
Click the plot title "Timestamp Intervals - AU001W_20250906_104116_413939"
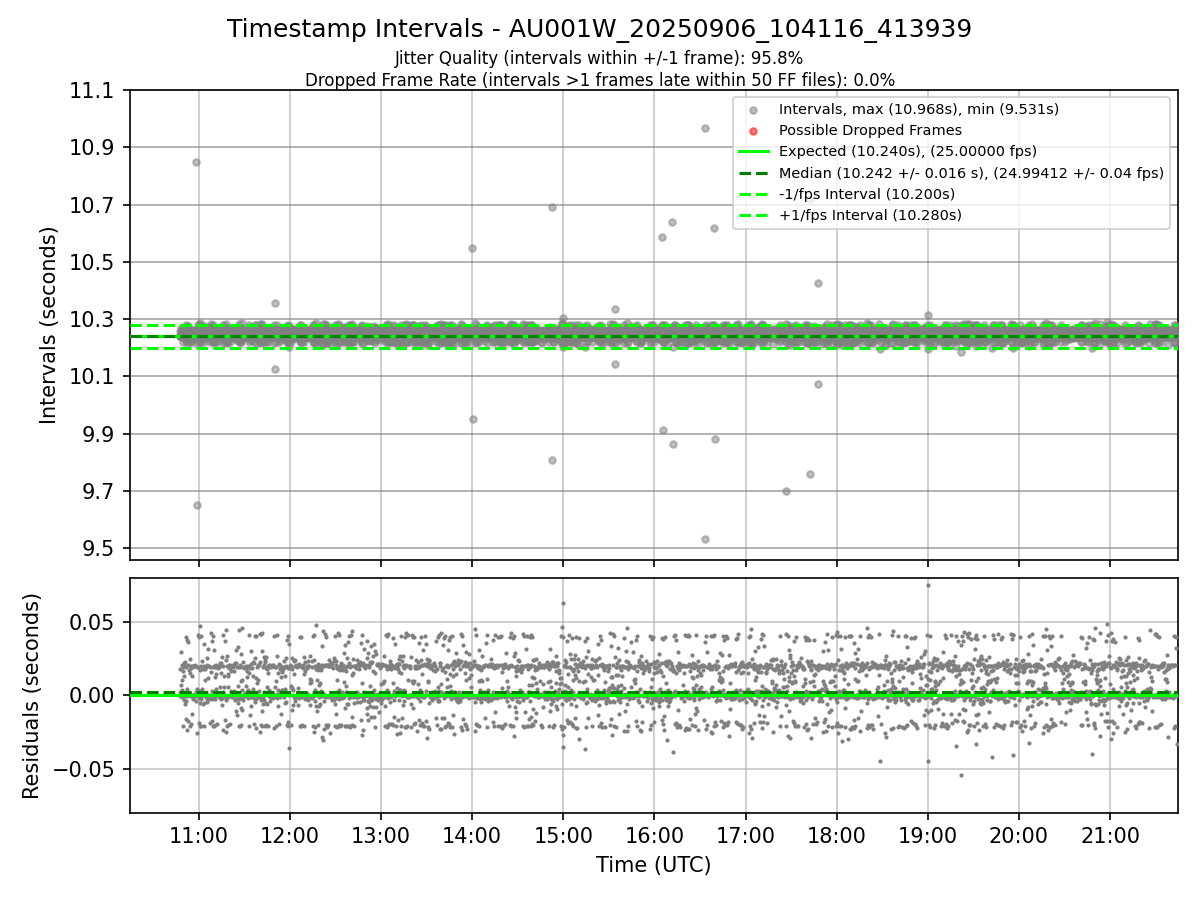pyautogui.click(x=599, y=29)
